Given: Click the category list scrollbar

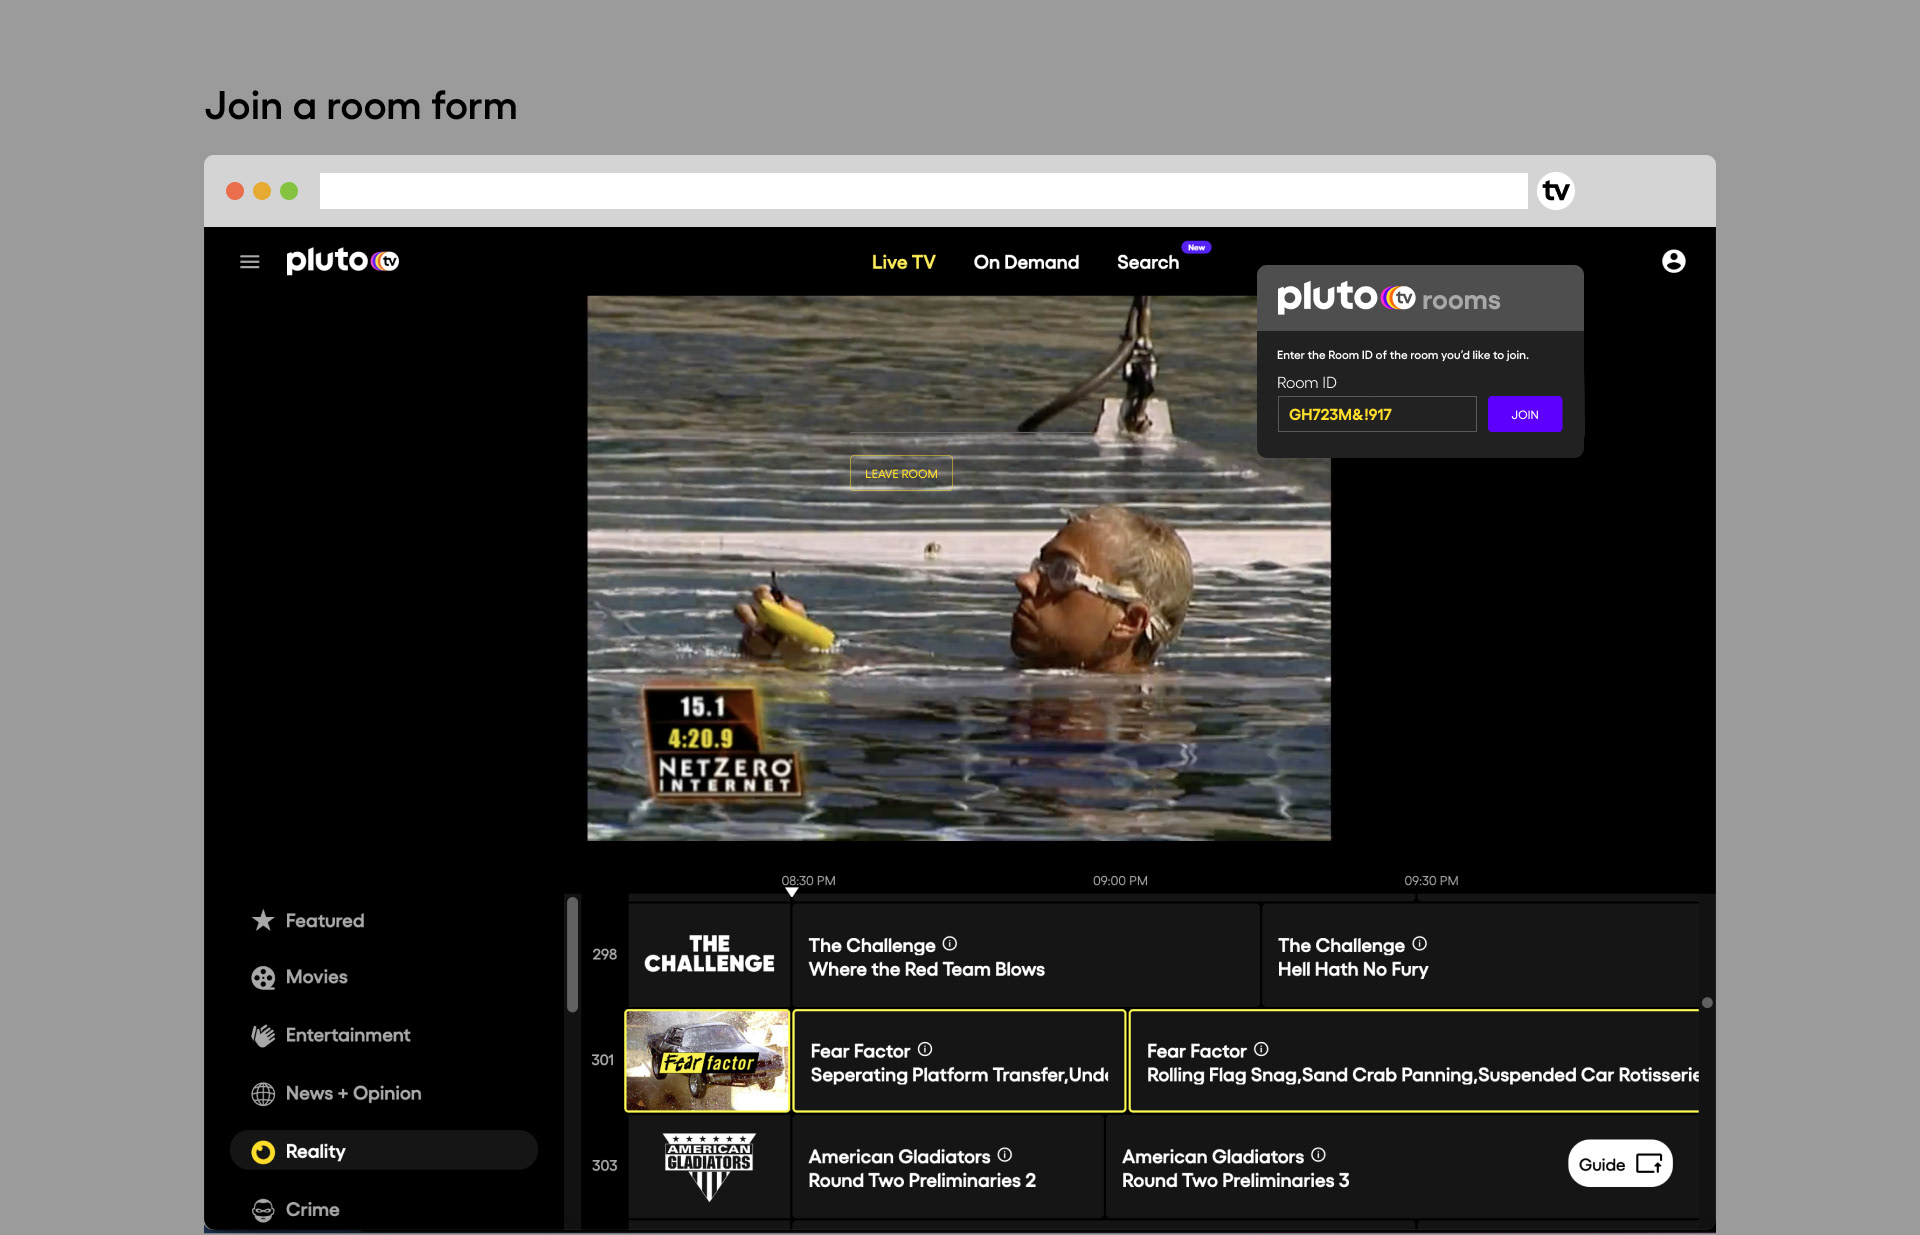Looking at the screenshot, I should 572,954.
